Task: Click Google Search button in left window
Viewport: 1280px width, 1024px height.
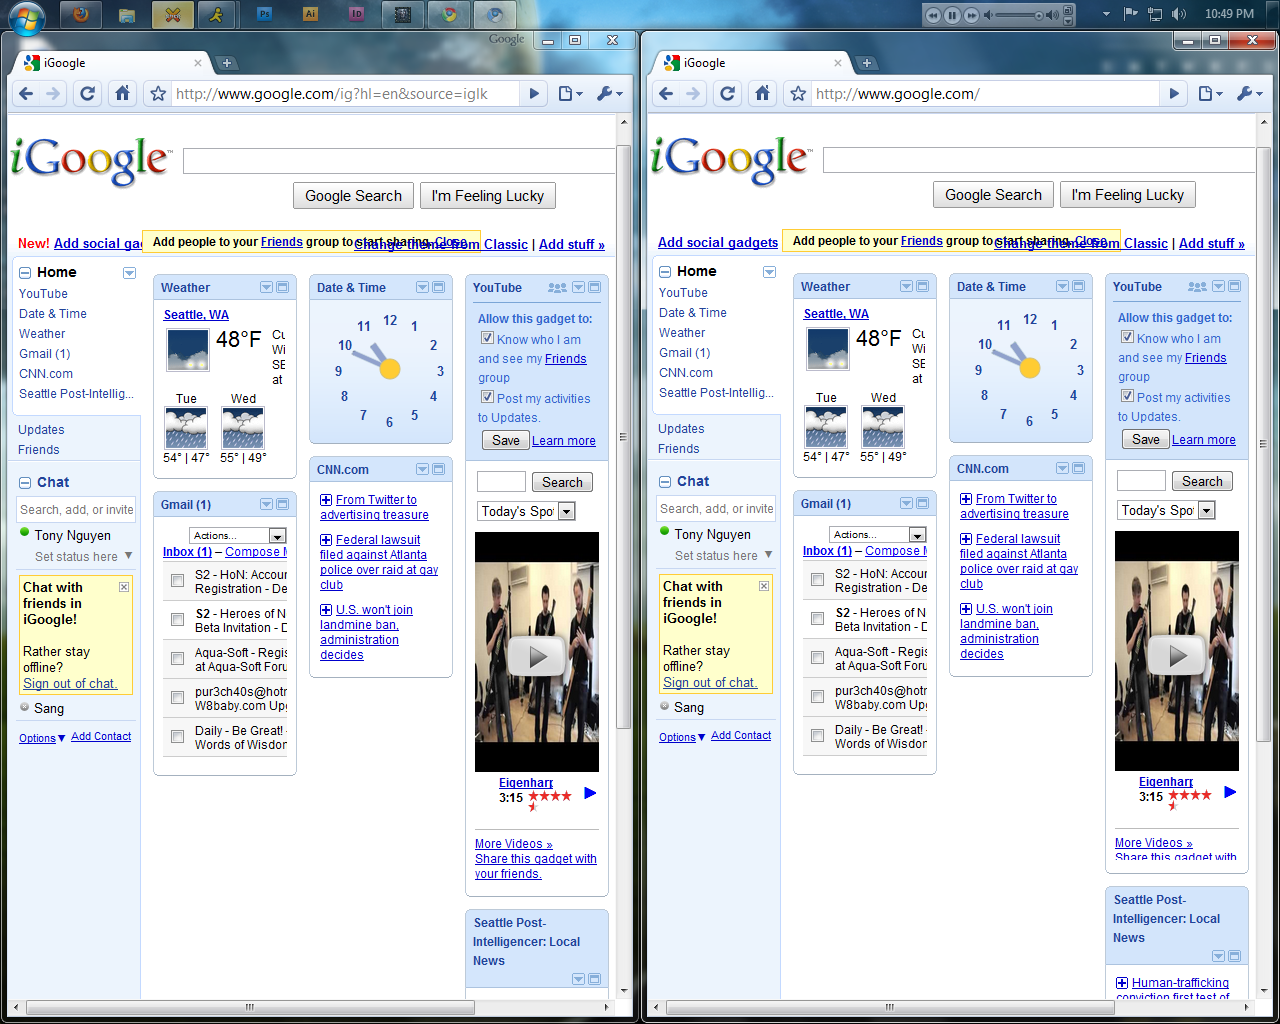Action: click(x=353, y=196)
